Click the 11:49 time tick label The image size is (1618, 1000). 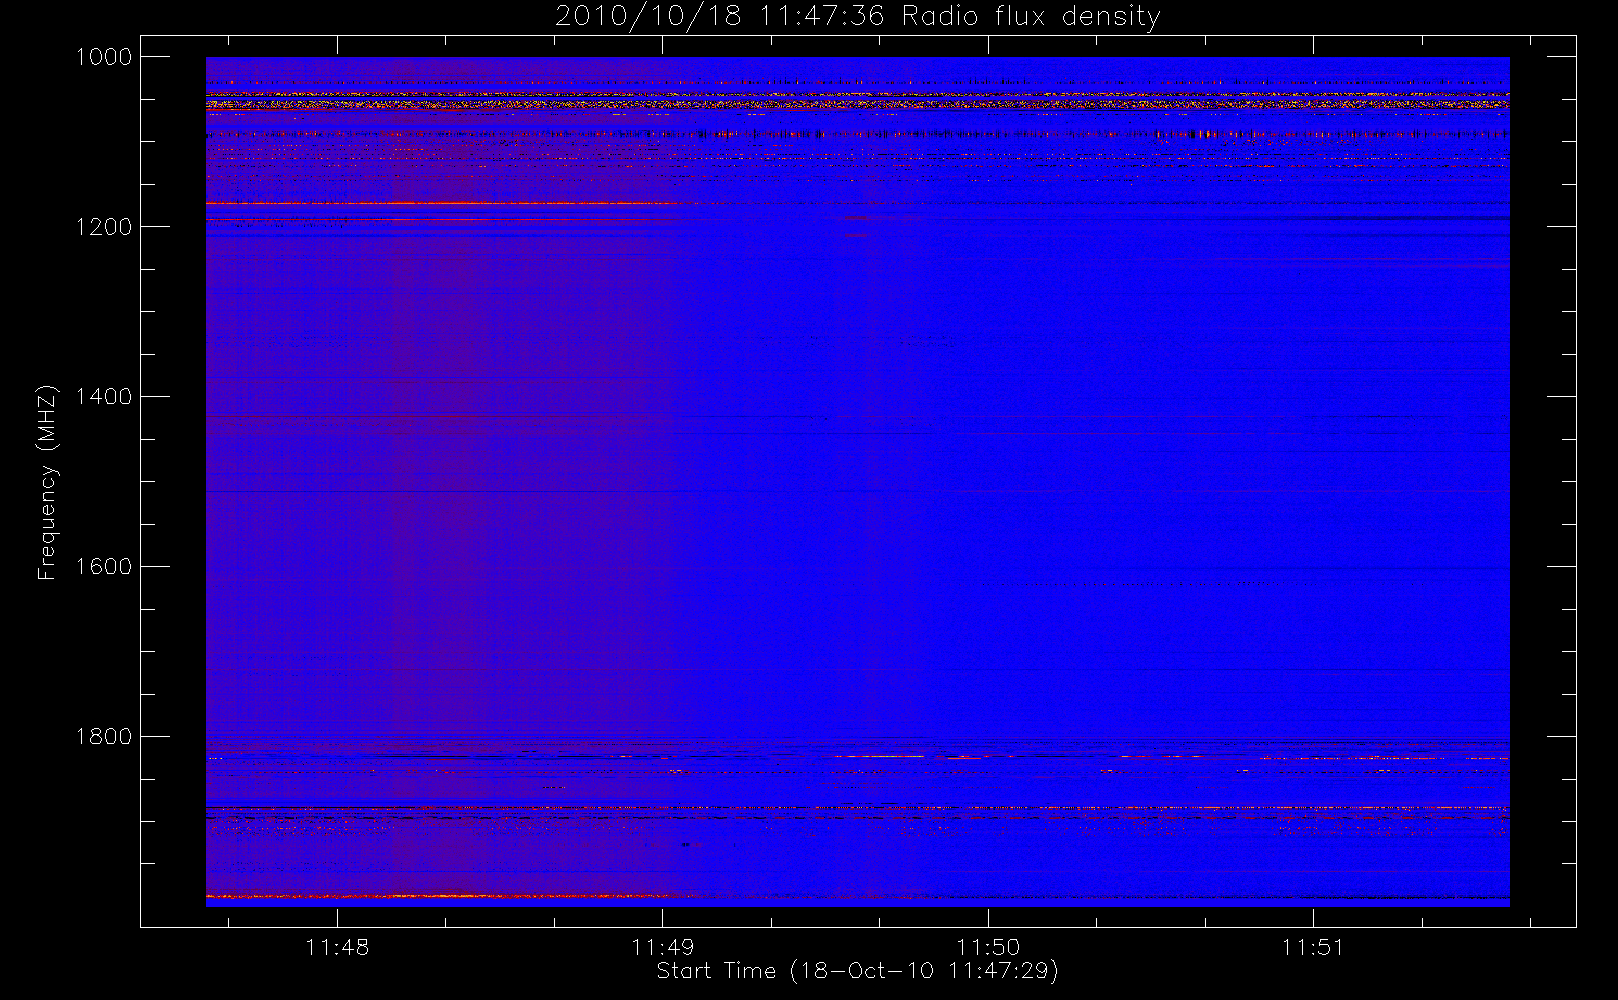662,947
